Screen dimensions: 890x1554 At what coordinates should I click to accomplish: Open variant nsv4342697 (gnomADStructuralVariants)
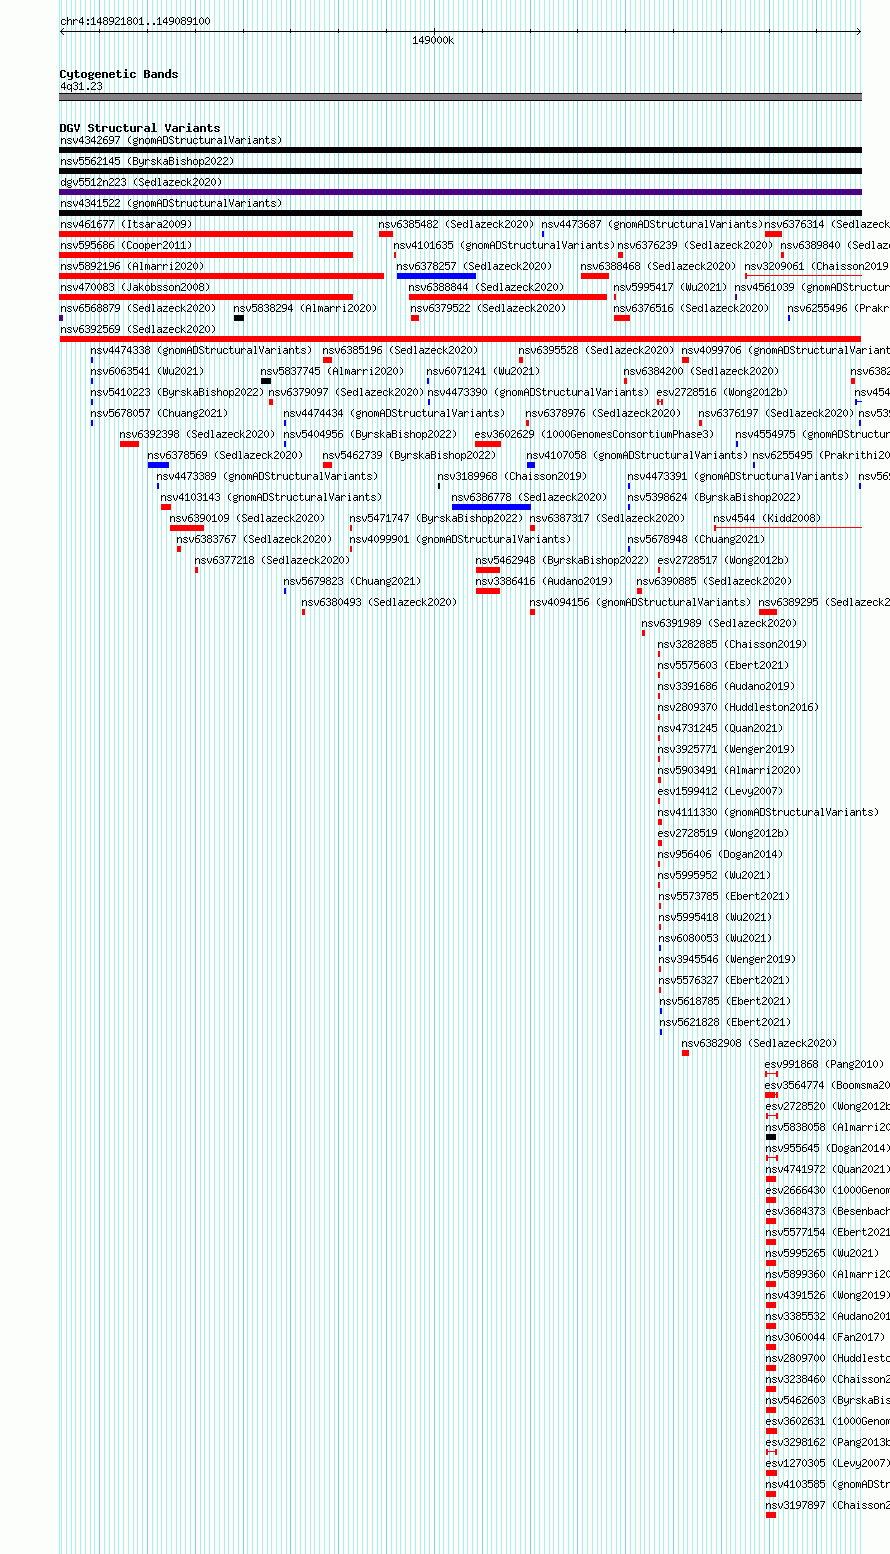point(171,140)
